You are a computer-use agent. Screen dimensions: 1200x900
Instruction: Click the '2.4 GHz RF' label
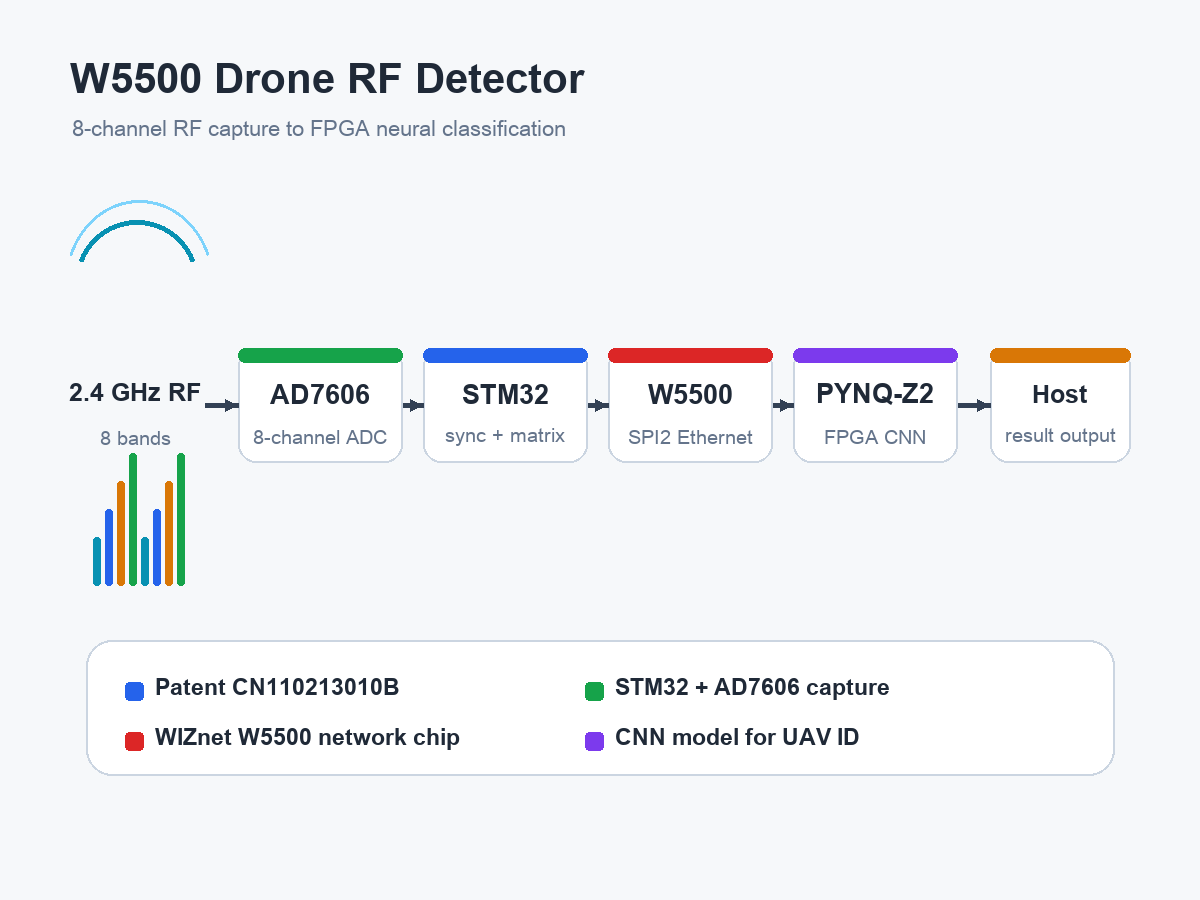click(135, 393)
